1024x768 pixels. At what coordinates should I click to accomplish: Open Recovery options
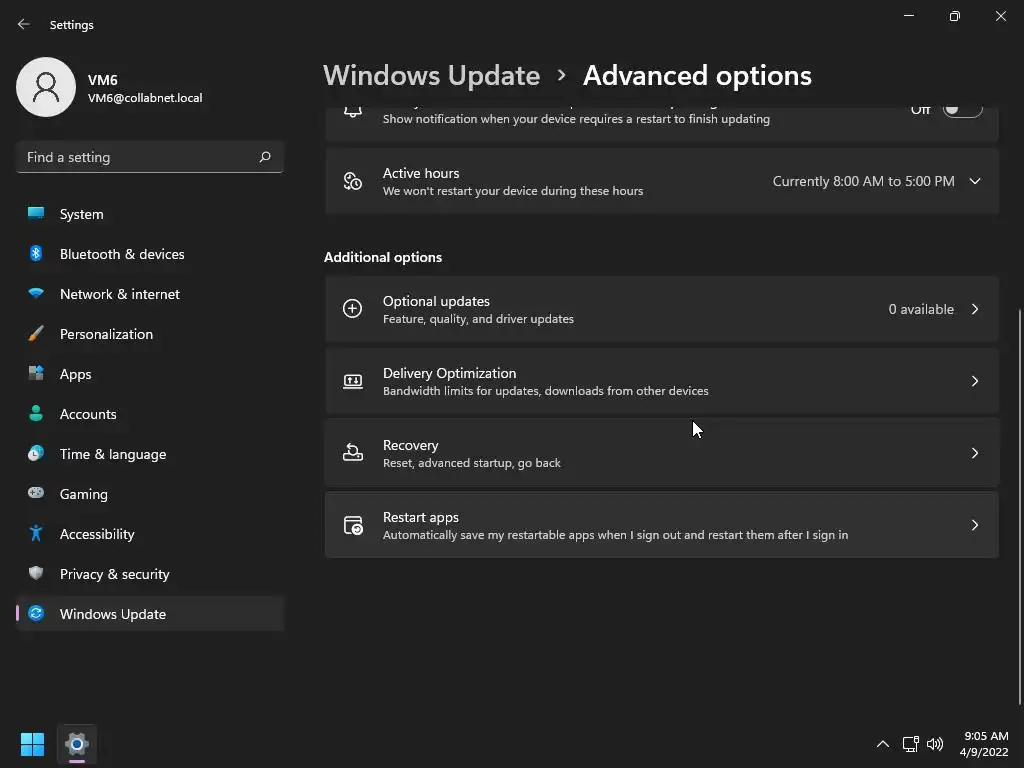[660, 453]
